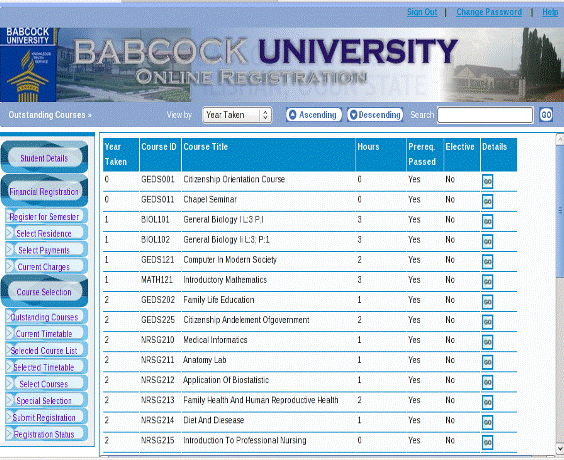564x460 pixels.
Task: Open Registration Status sidebar item
Action: point(46,434)
